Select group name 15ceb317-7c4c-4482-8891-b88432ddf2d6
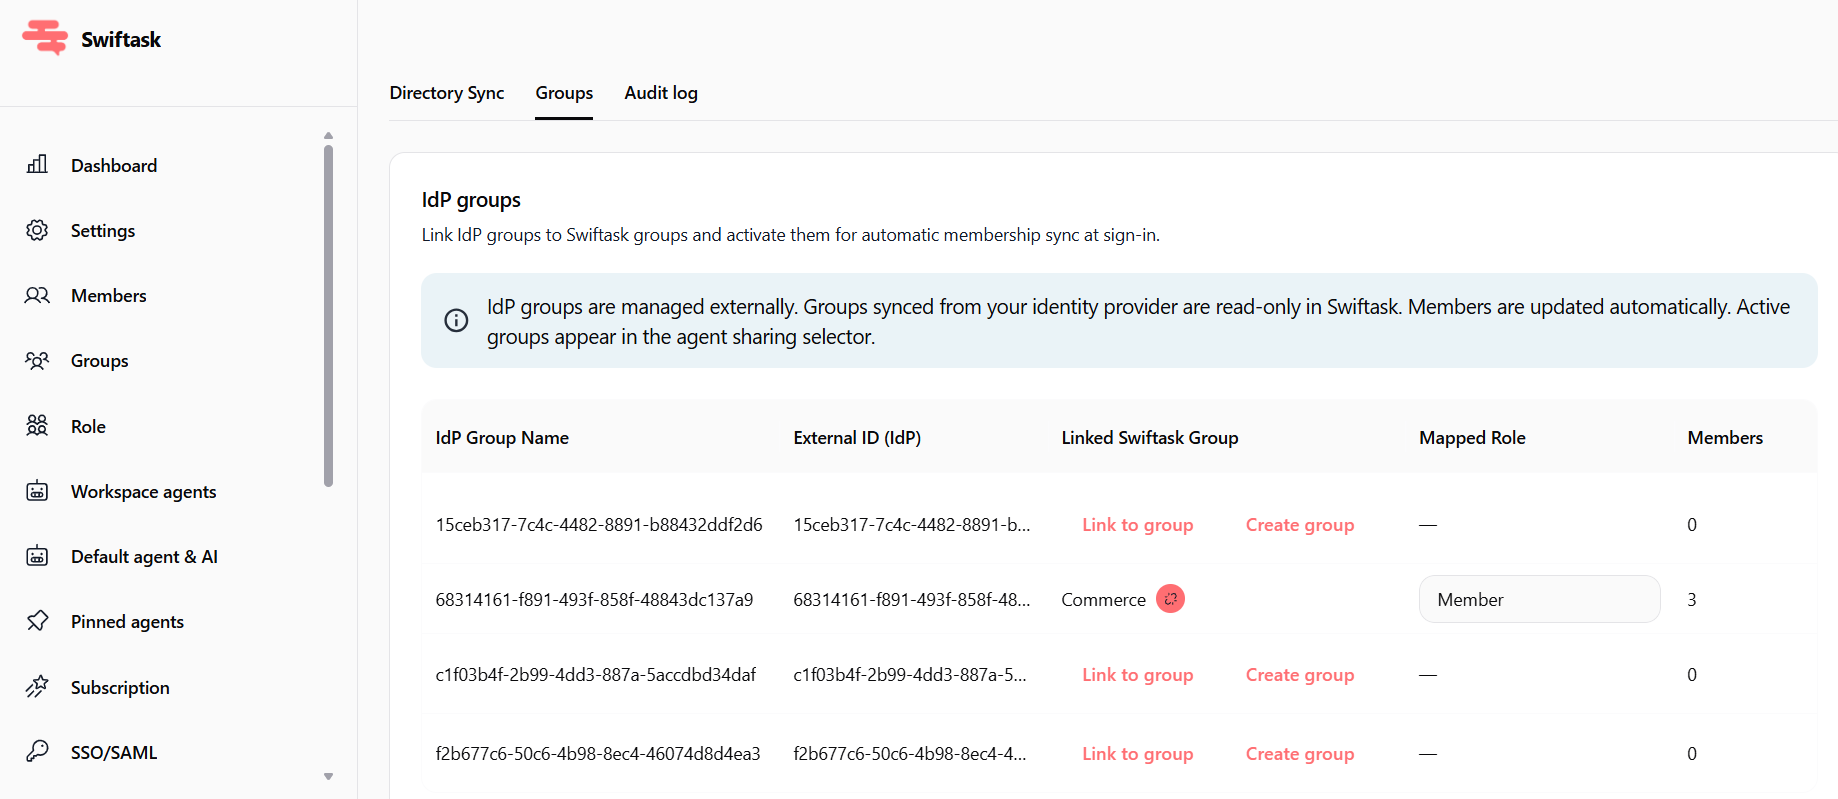The image size is (1838, 799). coord(599,524)
